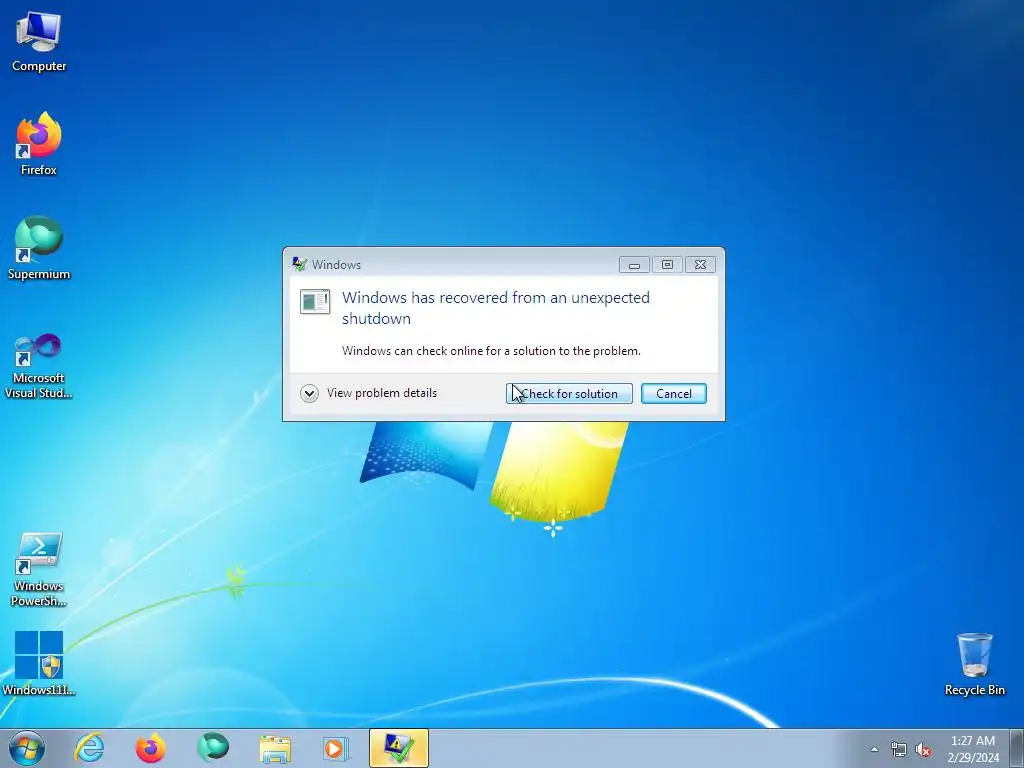Screen dimensions: 1024x768
Task: Click the problem report taskbar button
Action: coord(398,748)
